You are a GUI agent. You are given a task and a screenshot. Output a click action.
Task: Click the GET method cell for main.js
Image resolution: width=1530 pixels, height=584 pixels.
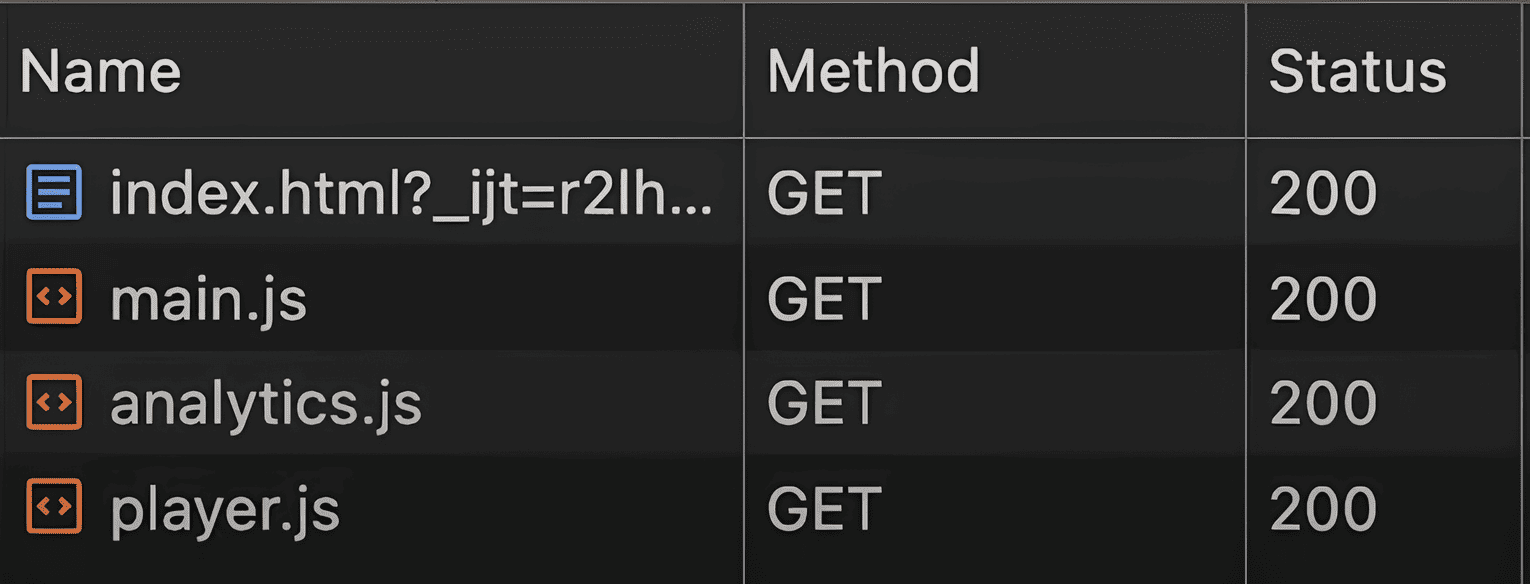(824, 299)
